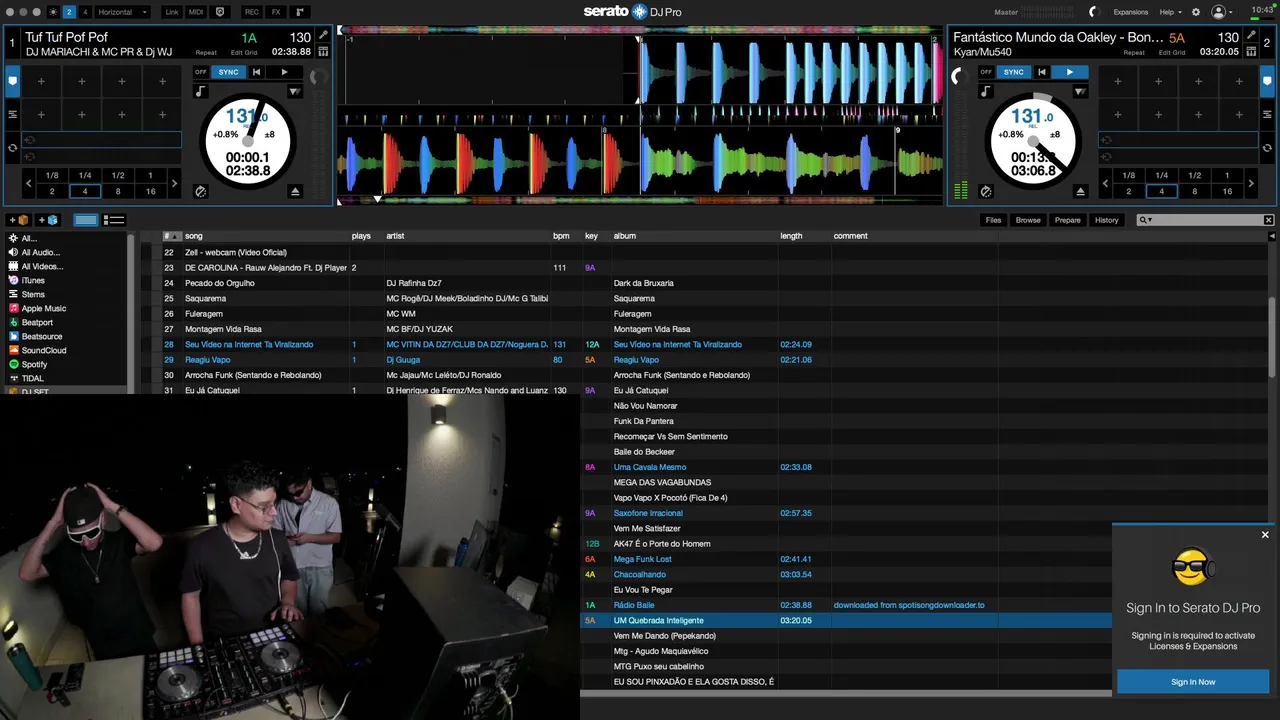
Task: Open the MIDI assign button
Action: (196, 12)
